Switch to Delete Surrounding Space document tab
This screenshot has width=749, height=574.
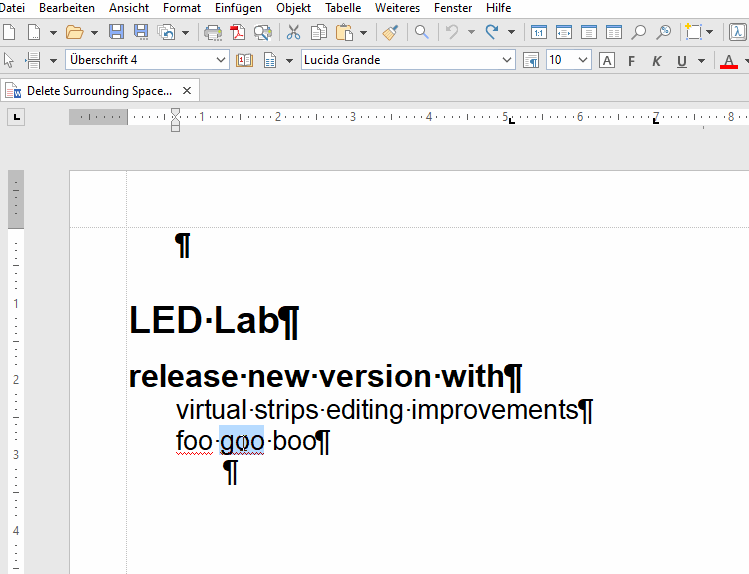tap(99, 91)
